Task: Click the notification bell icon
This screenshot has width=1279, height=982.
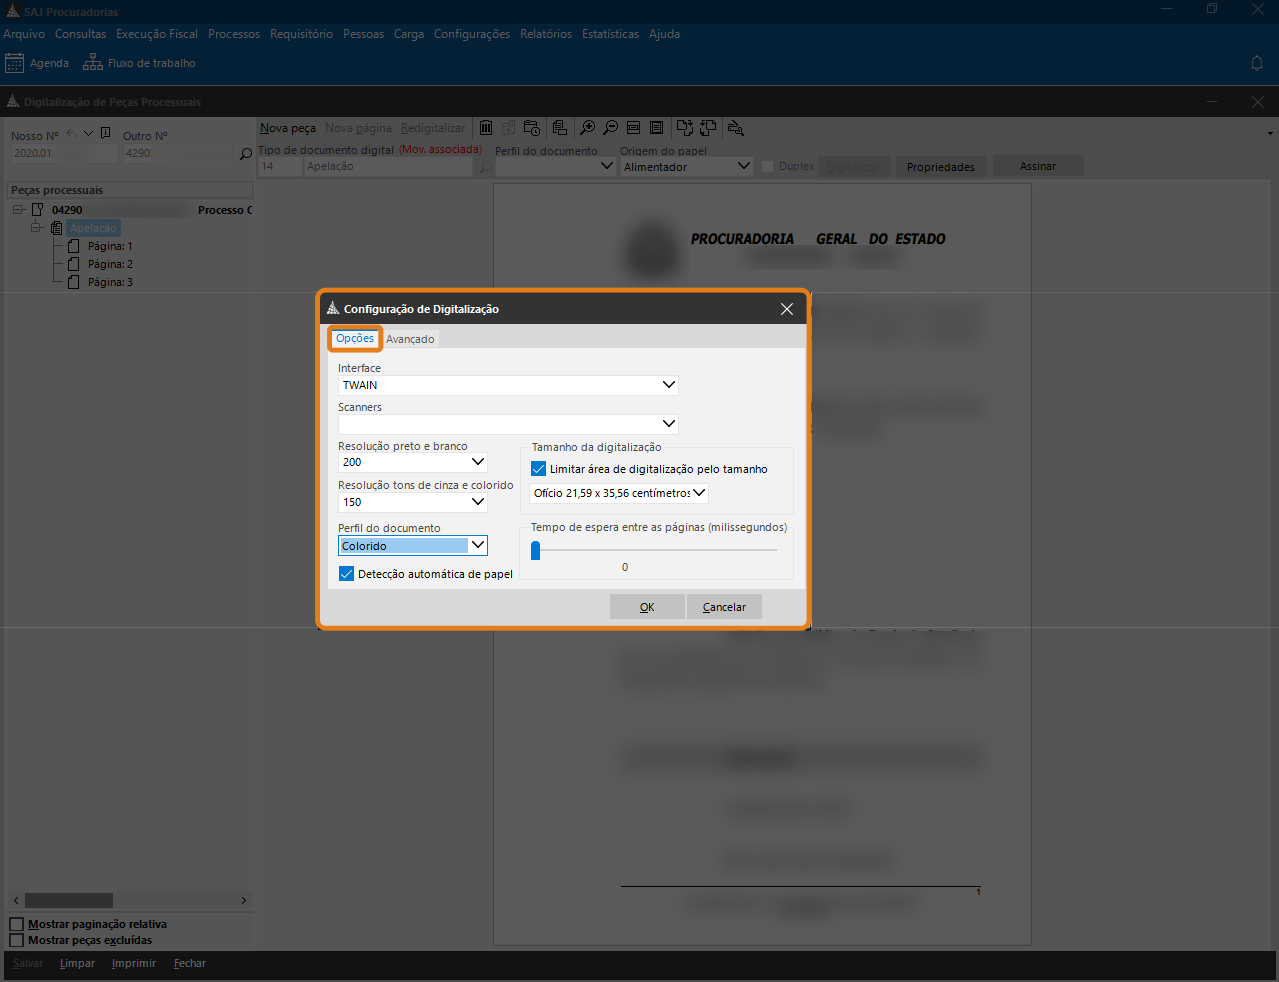Action: tap(1257, 63)
